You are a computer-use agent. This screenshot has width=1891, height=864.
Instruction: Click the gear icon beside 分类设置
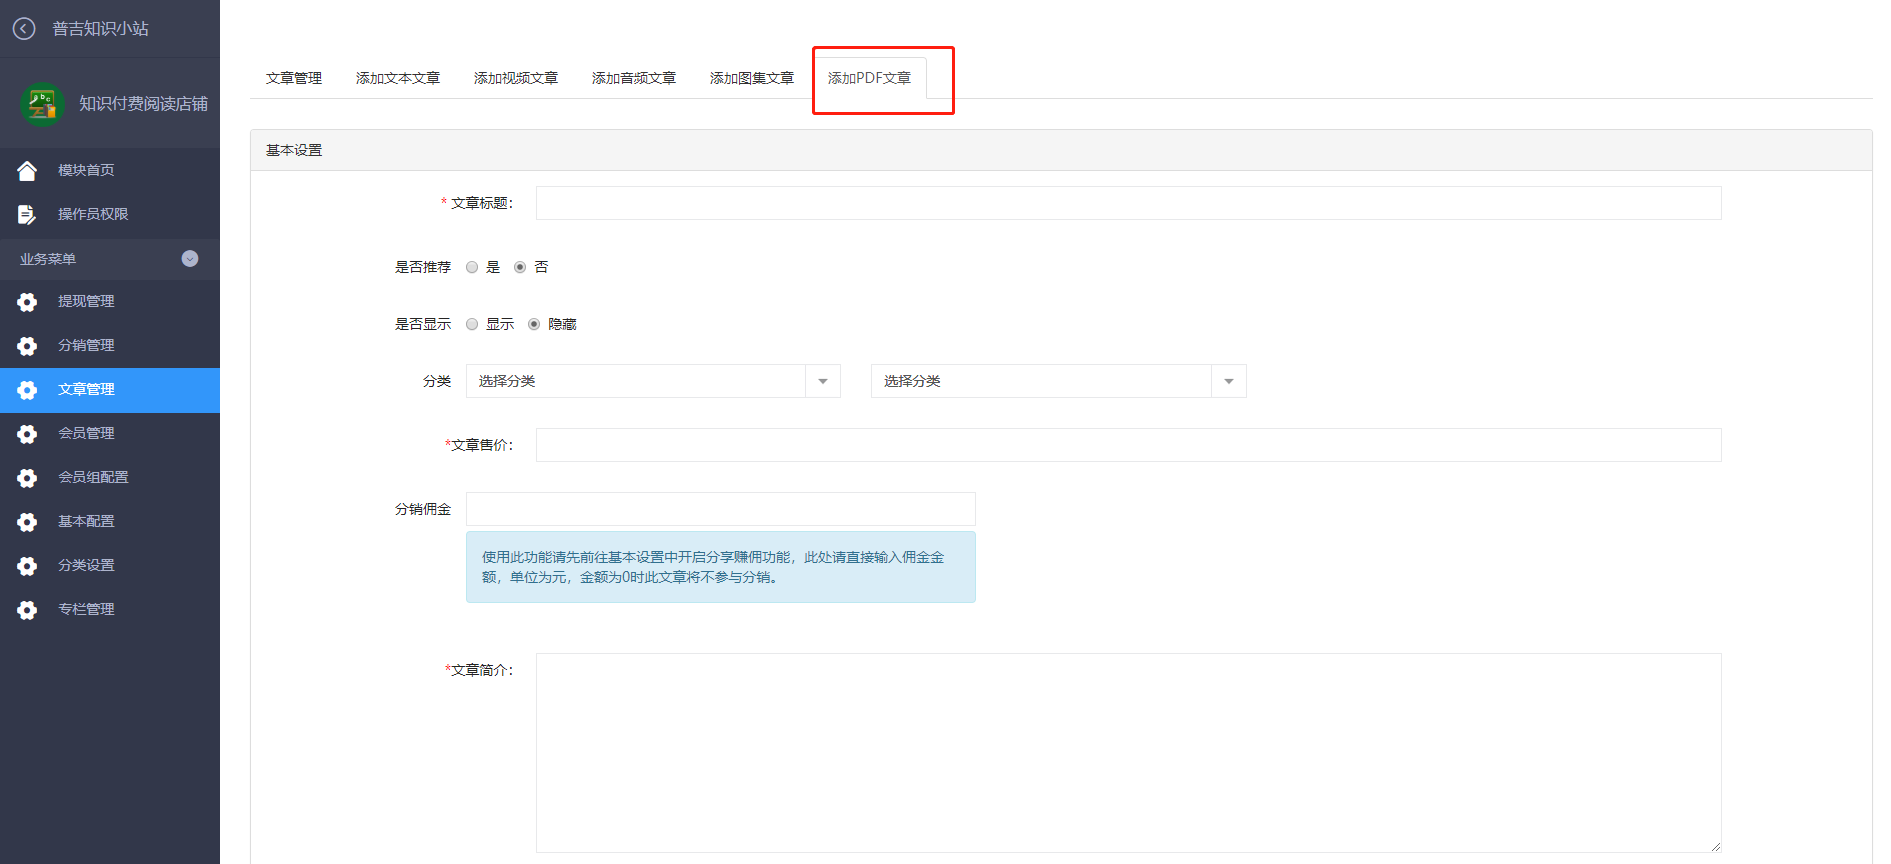click(27, 566)
